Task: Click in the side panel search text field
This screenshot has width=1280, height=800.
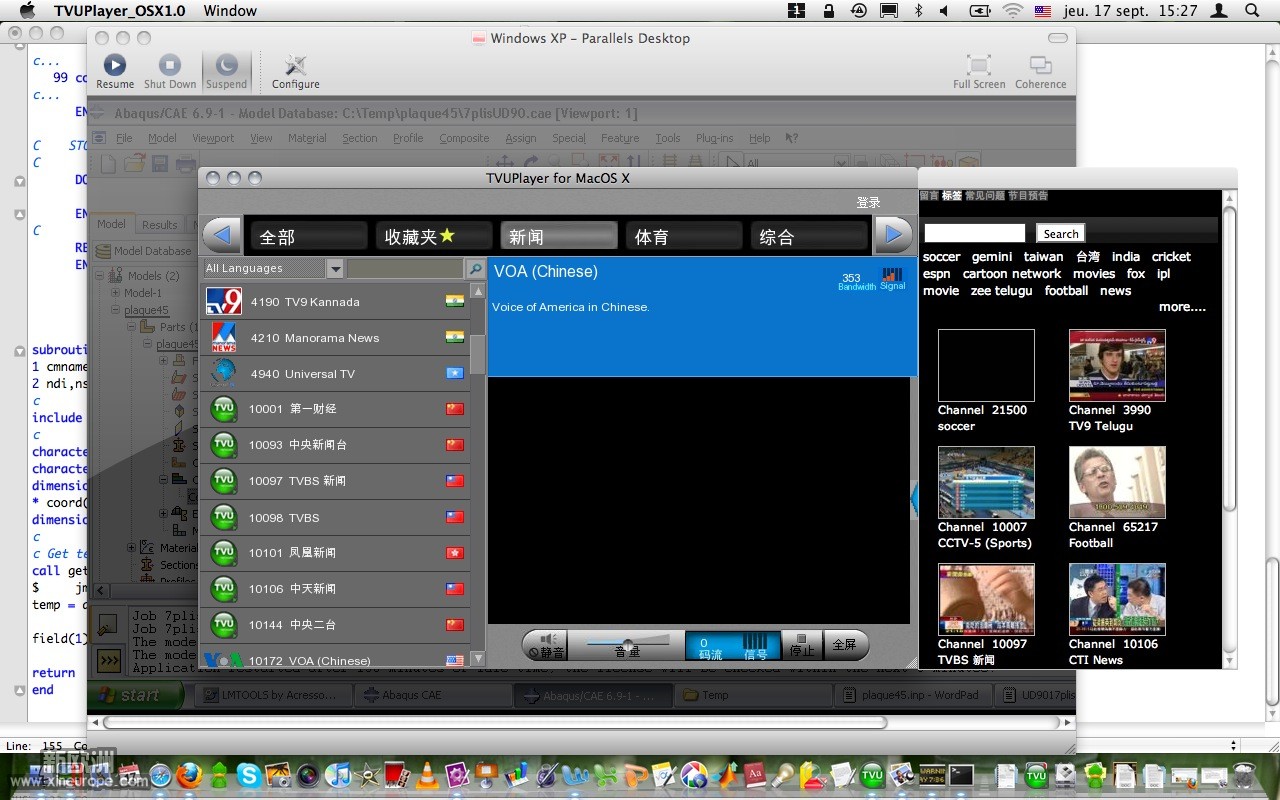Action: [975, 233]
